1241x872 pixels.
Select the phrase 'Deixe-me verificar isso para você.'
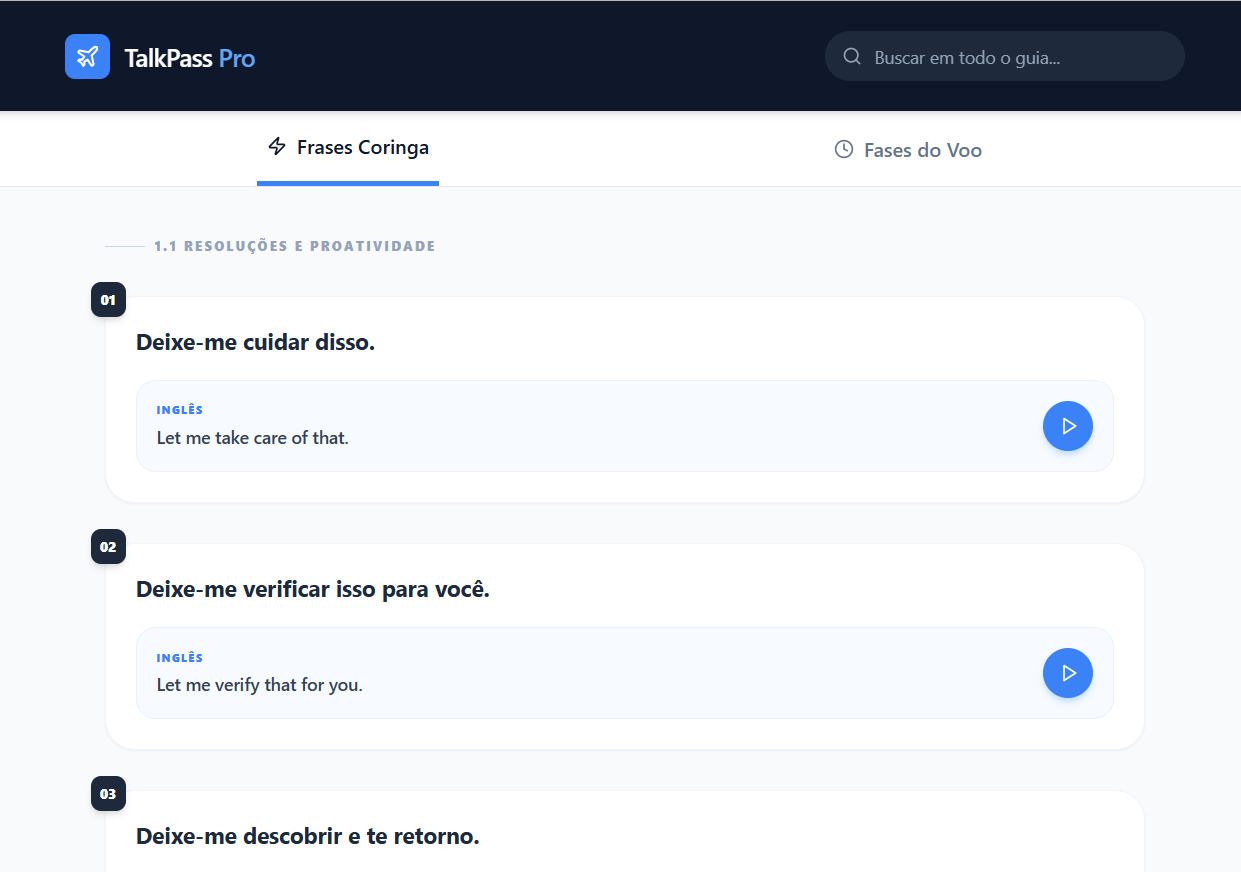[313, 589]
